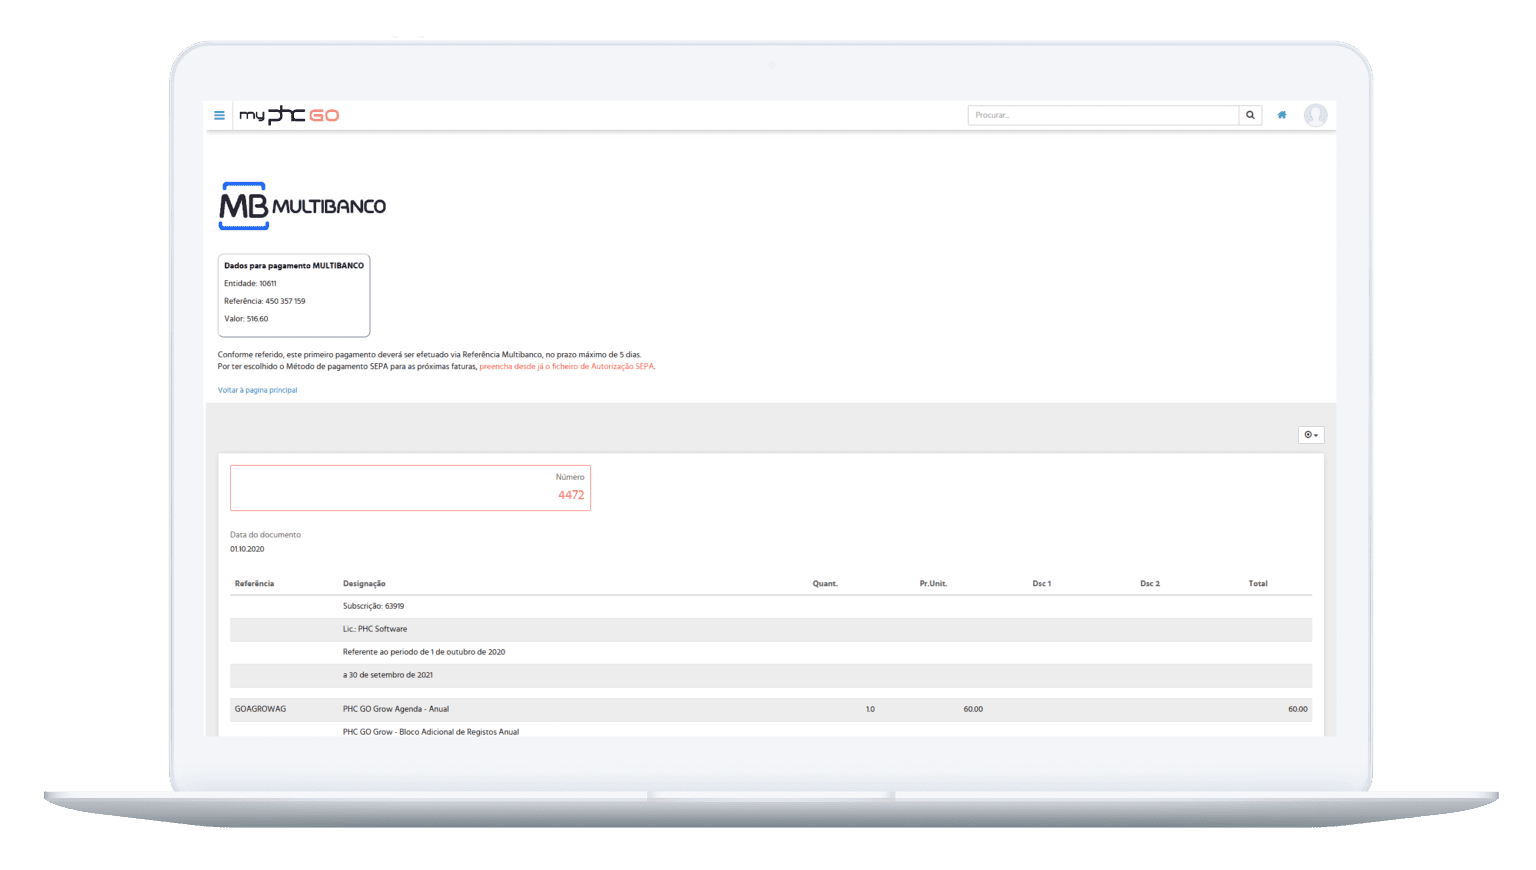Viewport: 1536px width, 870px height.
Task: Click the GOAGROWAG reference cell
Action: coord(260,709)
